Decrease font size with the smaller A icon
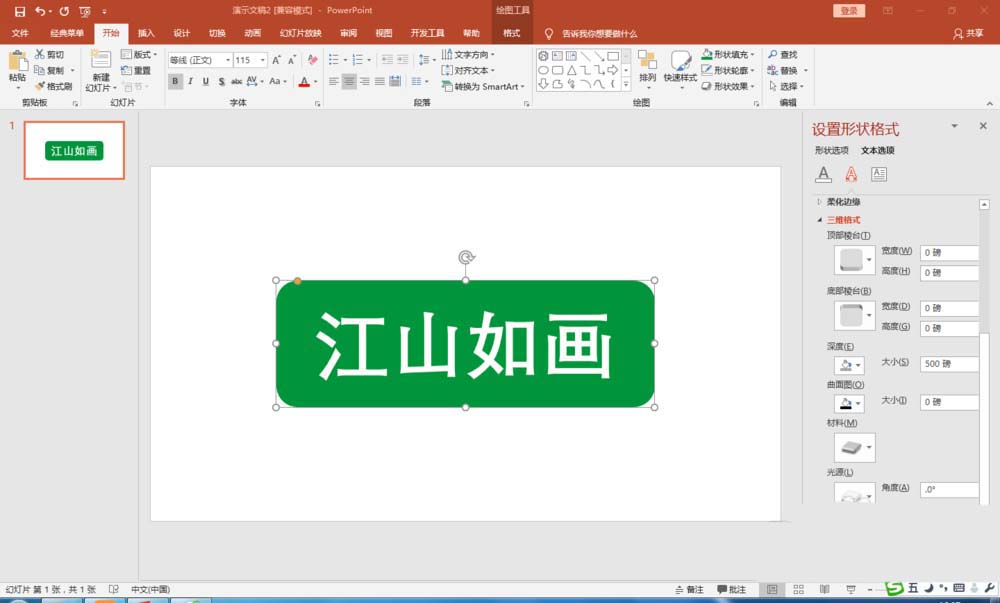The image size is (1000, 603). [291, 60]
